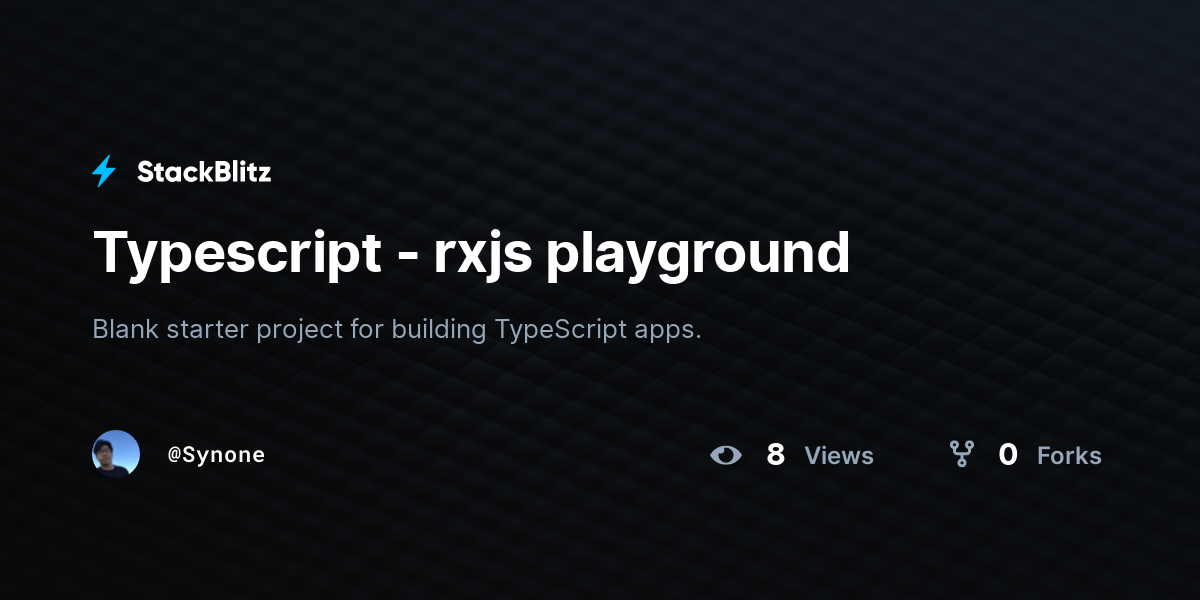1200x600 pixels.
Task: Open the Synone user avatar picture
Action: [x=116, y=454]
